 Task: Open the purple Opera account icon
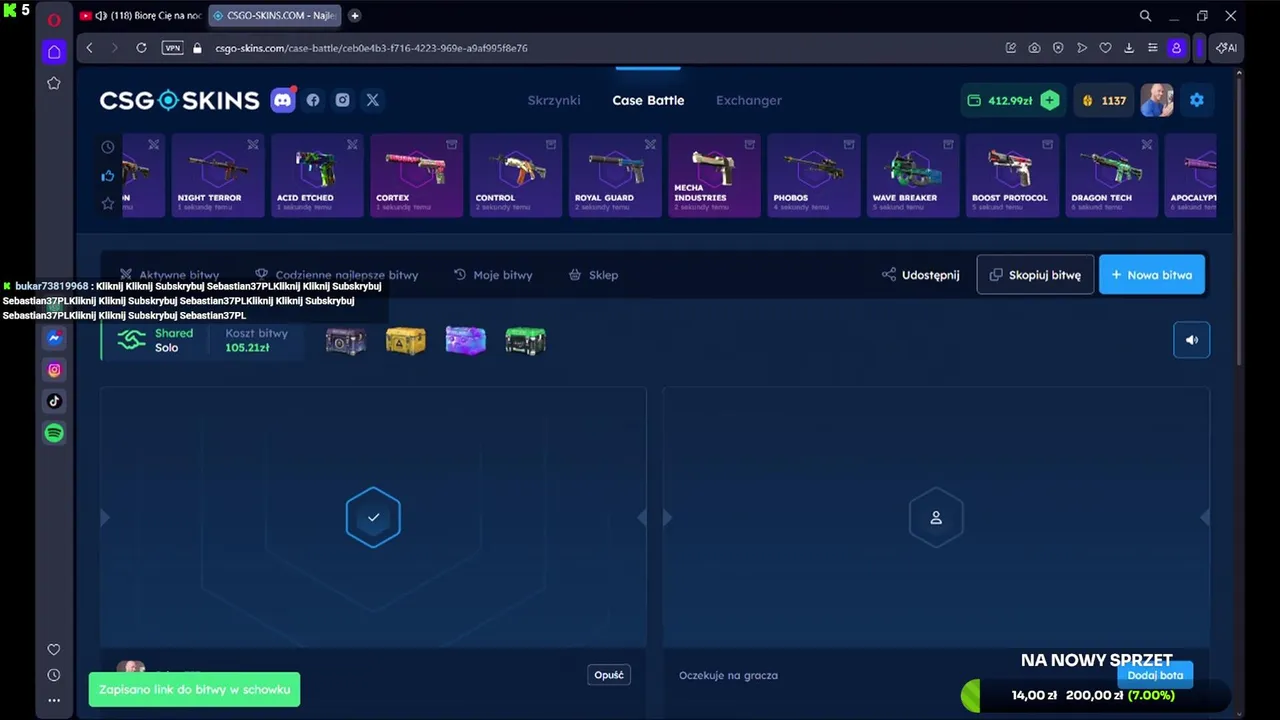1176,48
